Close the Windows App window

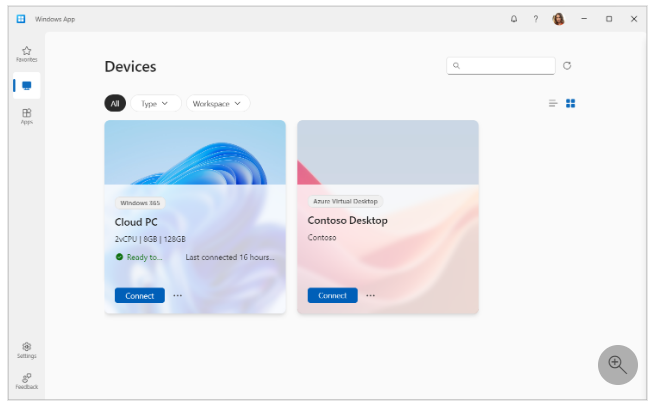(634, 19)
